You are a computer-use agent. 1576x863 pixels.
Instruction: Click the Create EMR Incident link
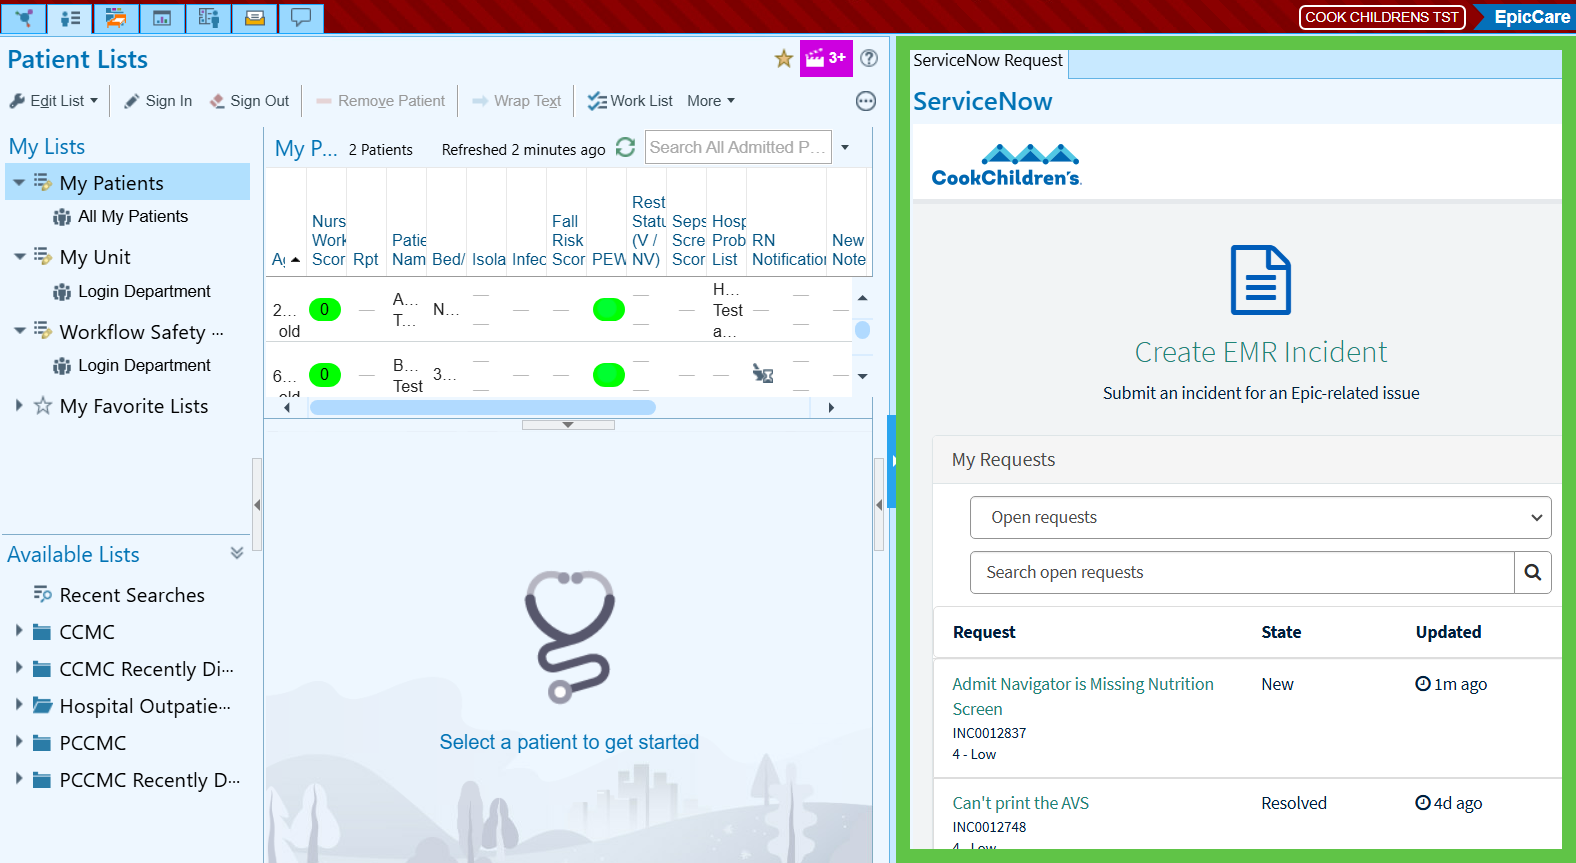point(1261,352)
